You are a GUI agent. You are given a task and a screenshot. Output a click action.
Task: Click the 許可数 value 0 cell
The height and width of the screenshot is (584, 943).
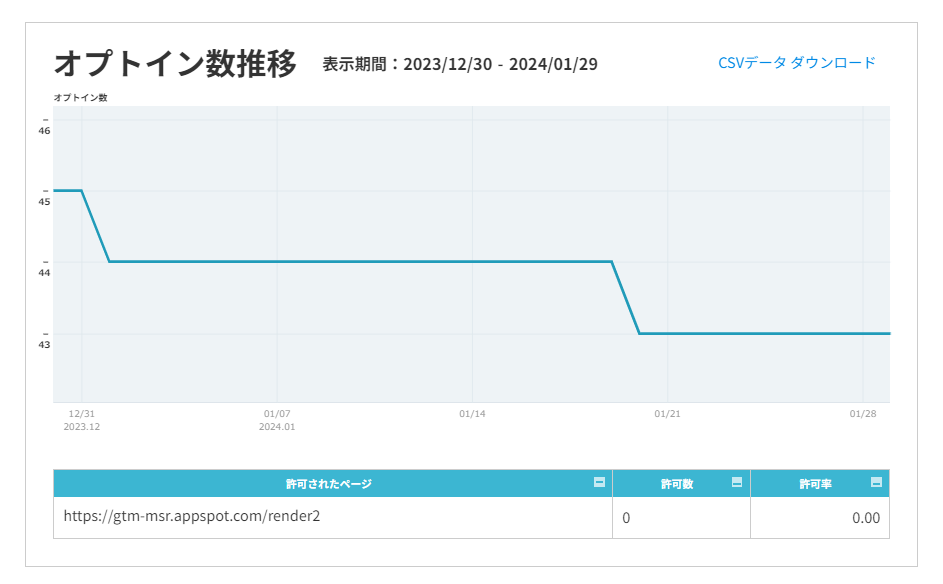pyautogui.click(x=681, y=518)
